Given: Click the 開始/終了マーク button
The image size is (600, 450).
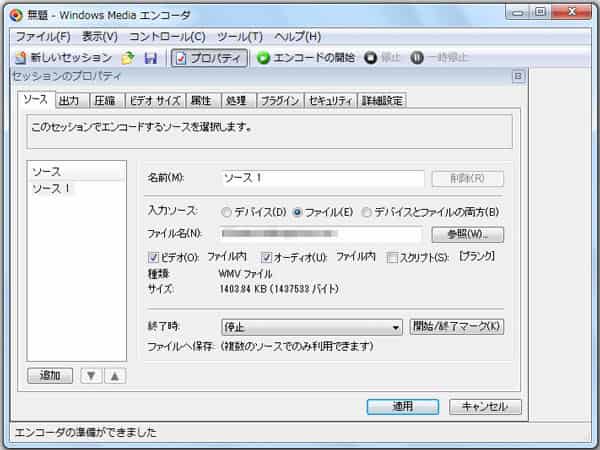Looking at the screenshot, I should click(457, 327).
